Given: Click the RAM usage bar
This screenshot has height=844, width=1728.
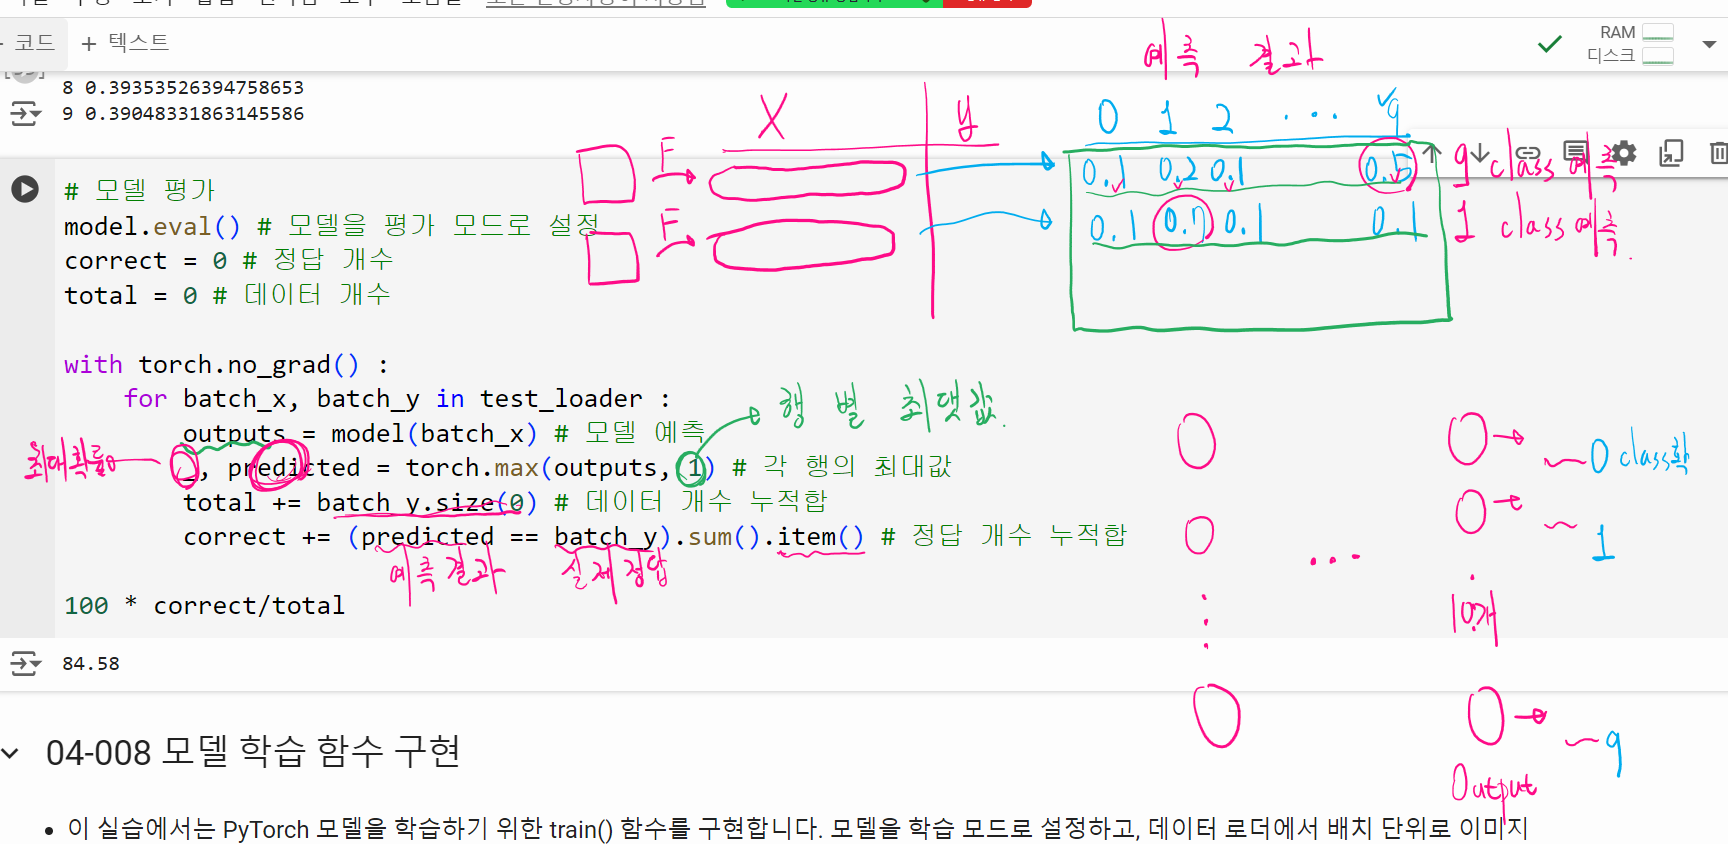Looking at the screenshot, I should point(1657,32).
